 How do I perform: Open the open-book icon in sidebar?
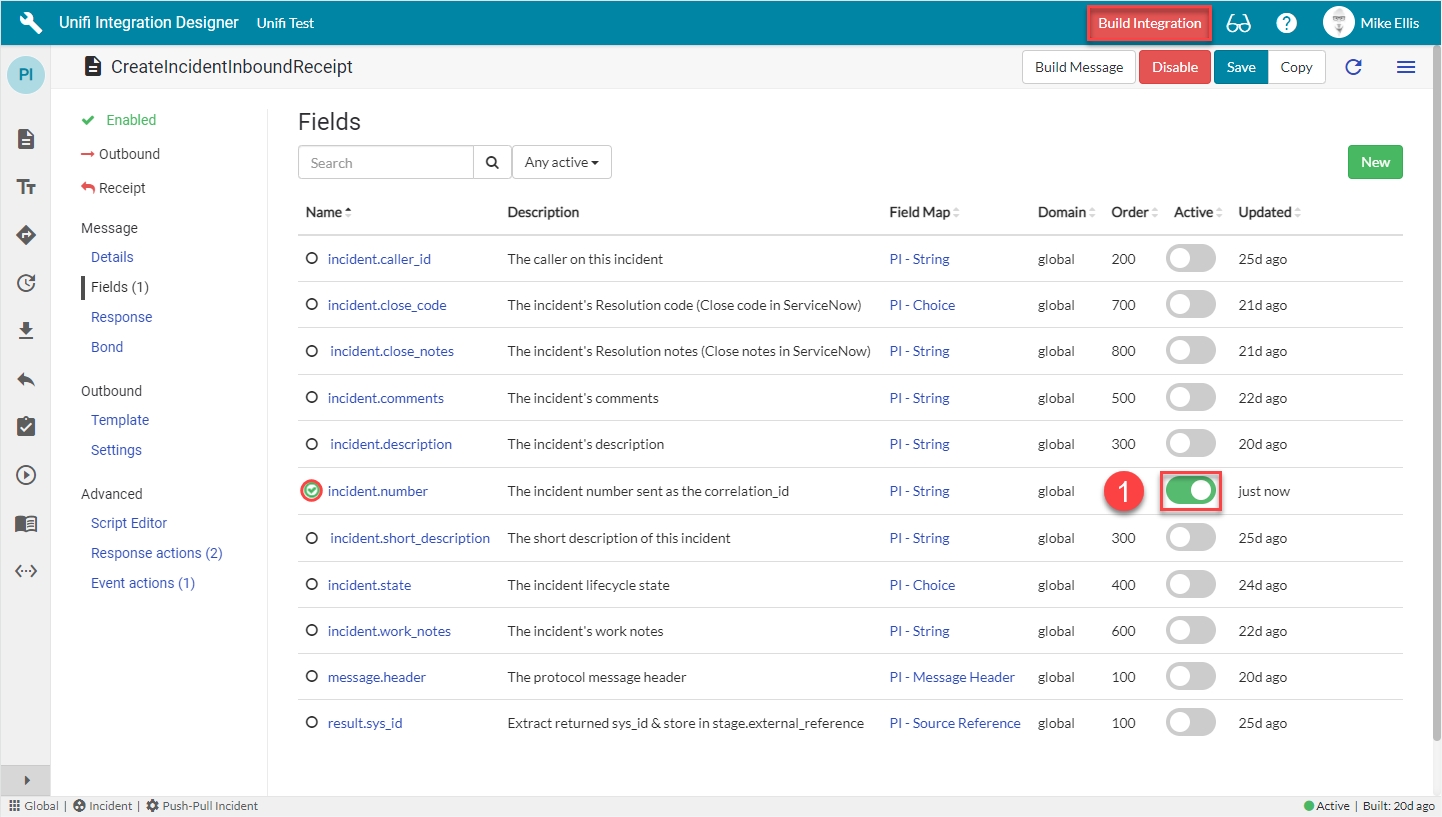(26, 523)
